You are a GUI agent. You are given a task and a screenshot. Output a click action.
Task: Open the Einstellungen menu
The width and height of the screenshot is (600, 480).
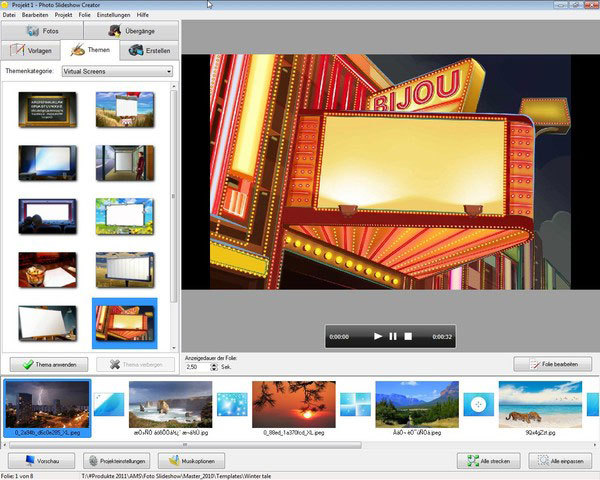tap(113, 15)
